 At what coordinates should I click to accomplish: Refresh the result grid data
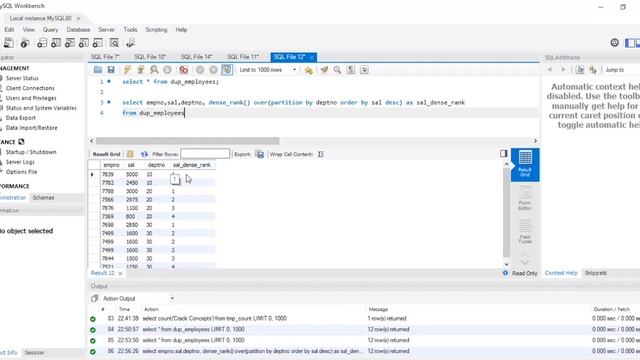coord(144,154)
